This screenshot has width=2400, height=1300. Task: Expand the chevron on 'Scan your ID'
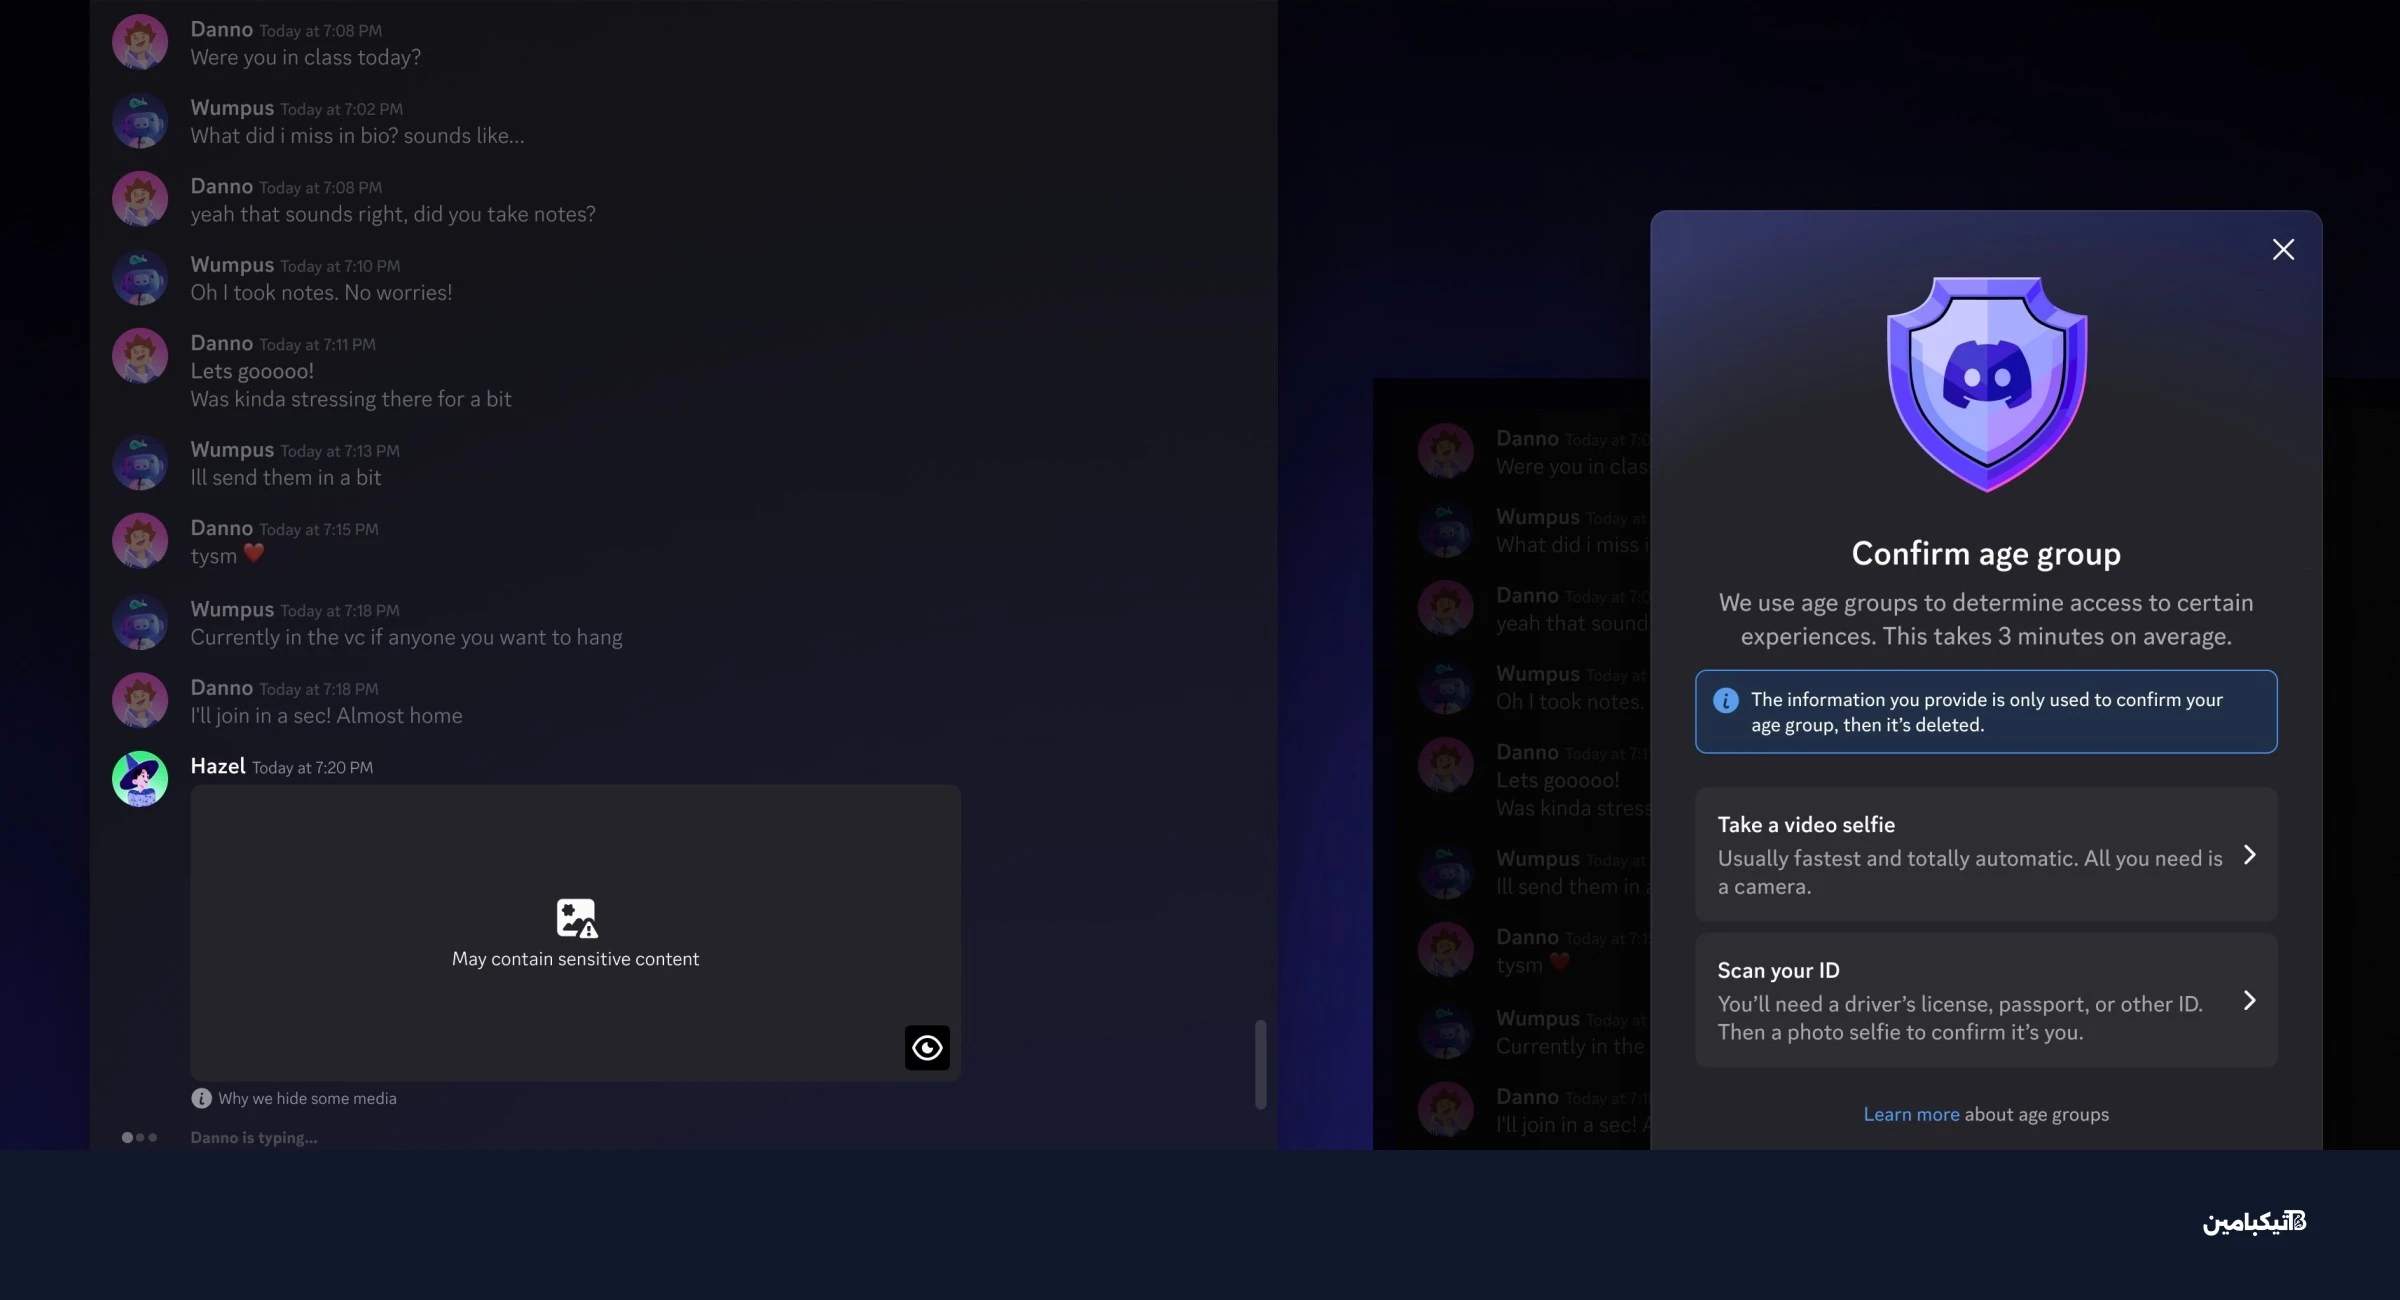pos(2249,1000)
